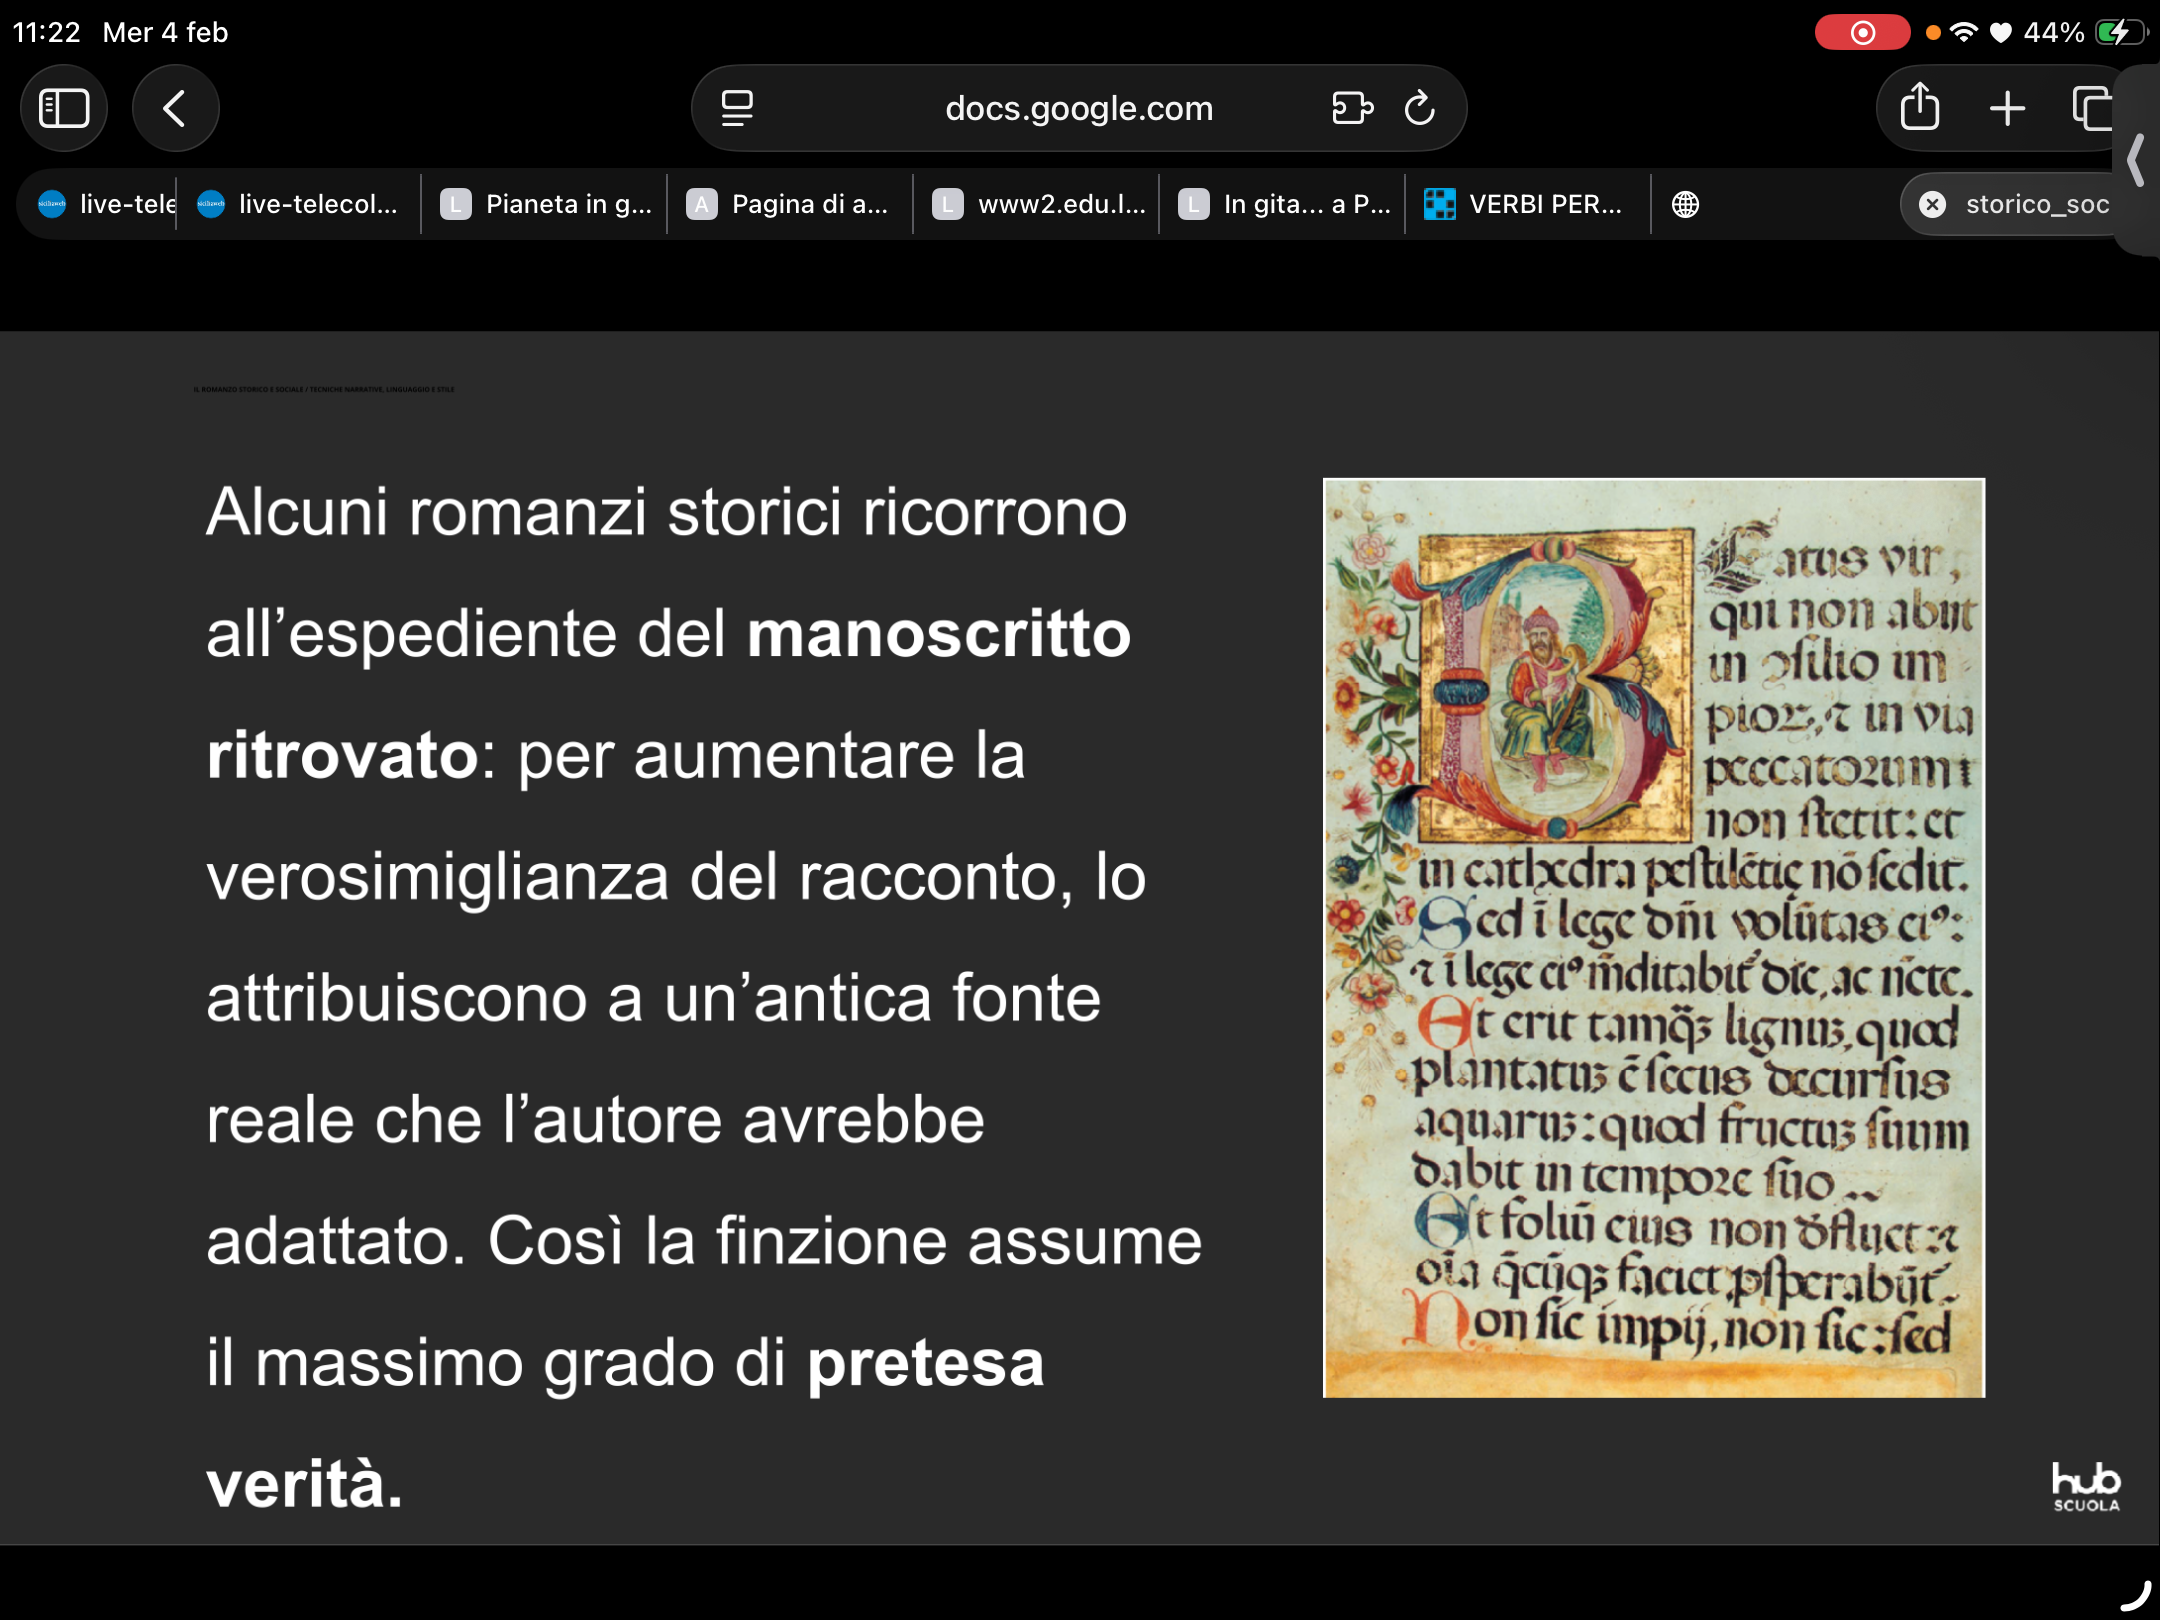The height and width of the screenshot is (1620, 2160).
Task: Tap the illuminated manuscript image
Action: (x=1653, y=937)
